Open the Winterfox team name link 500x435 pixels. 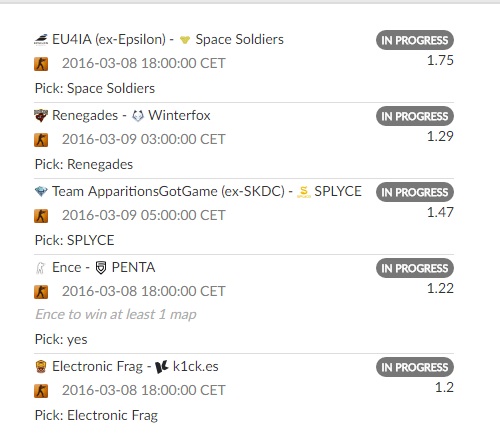pos(179,116)
